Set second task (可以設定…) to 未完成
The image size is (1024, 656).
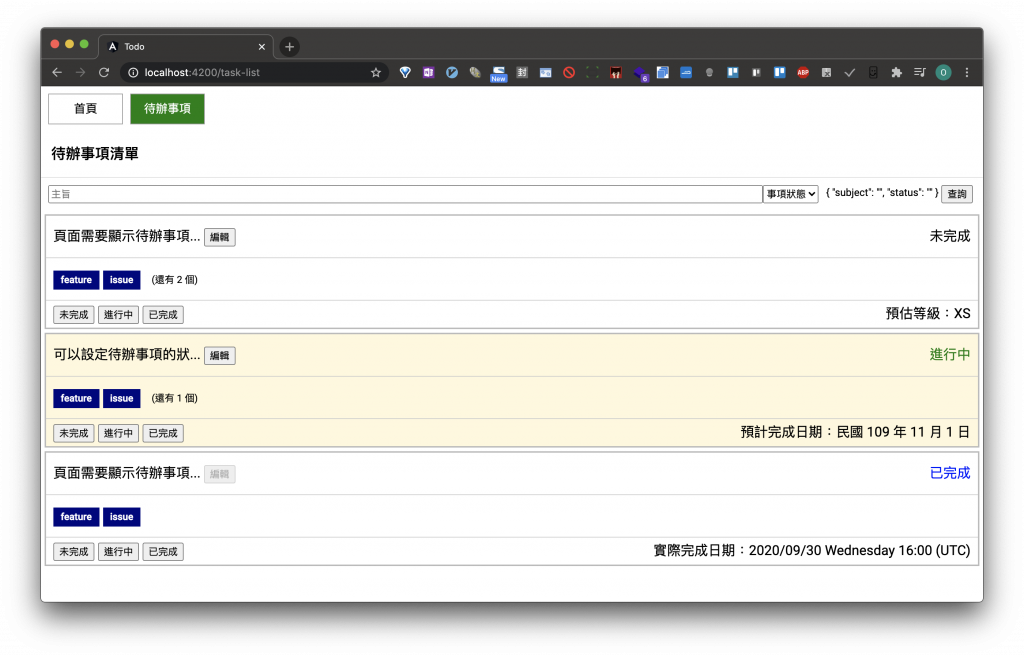point(74,433)
